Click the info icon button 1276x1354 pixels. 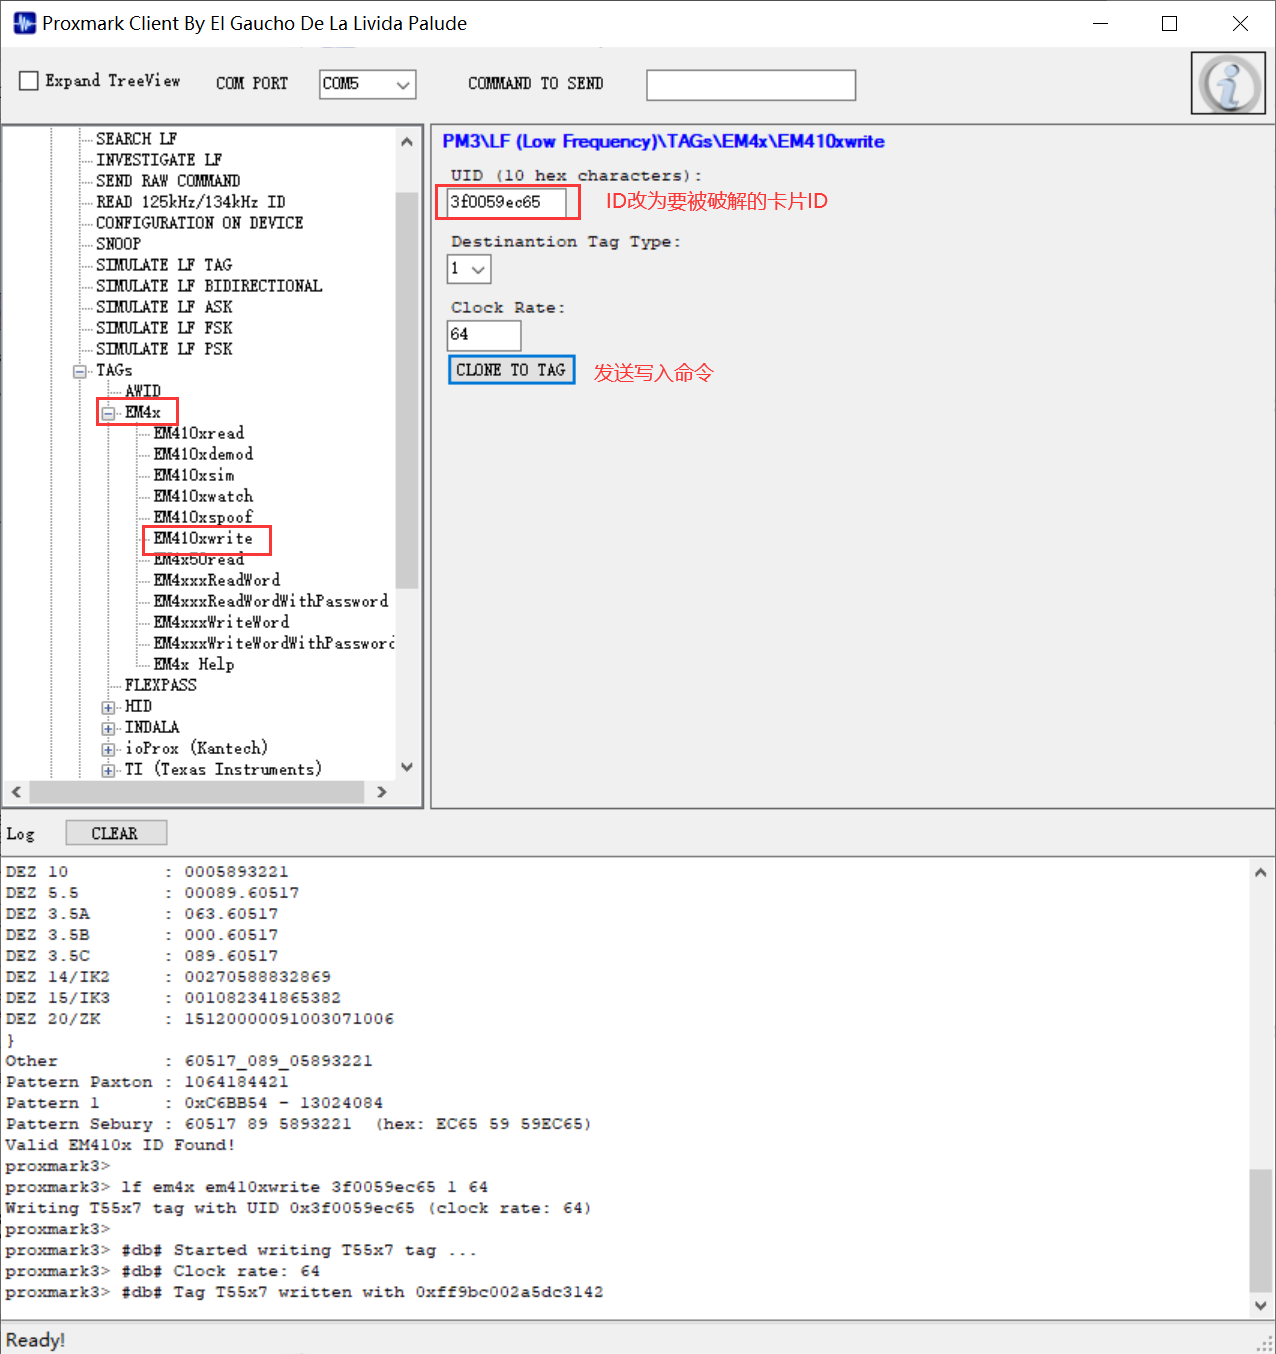1228,83
